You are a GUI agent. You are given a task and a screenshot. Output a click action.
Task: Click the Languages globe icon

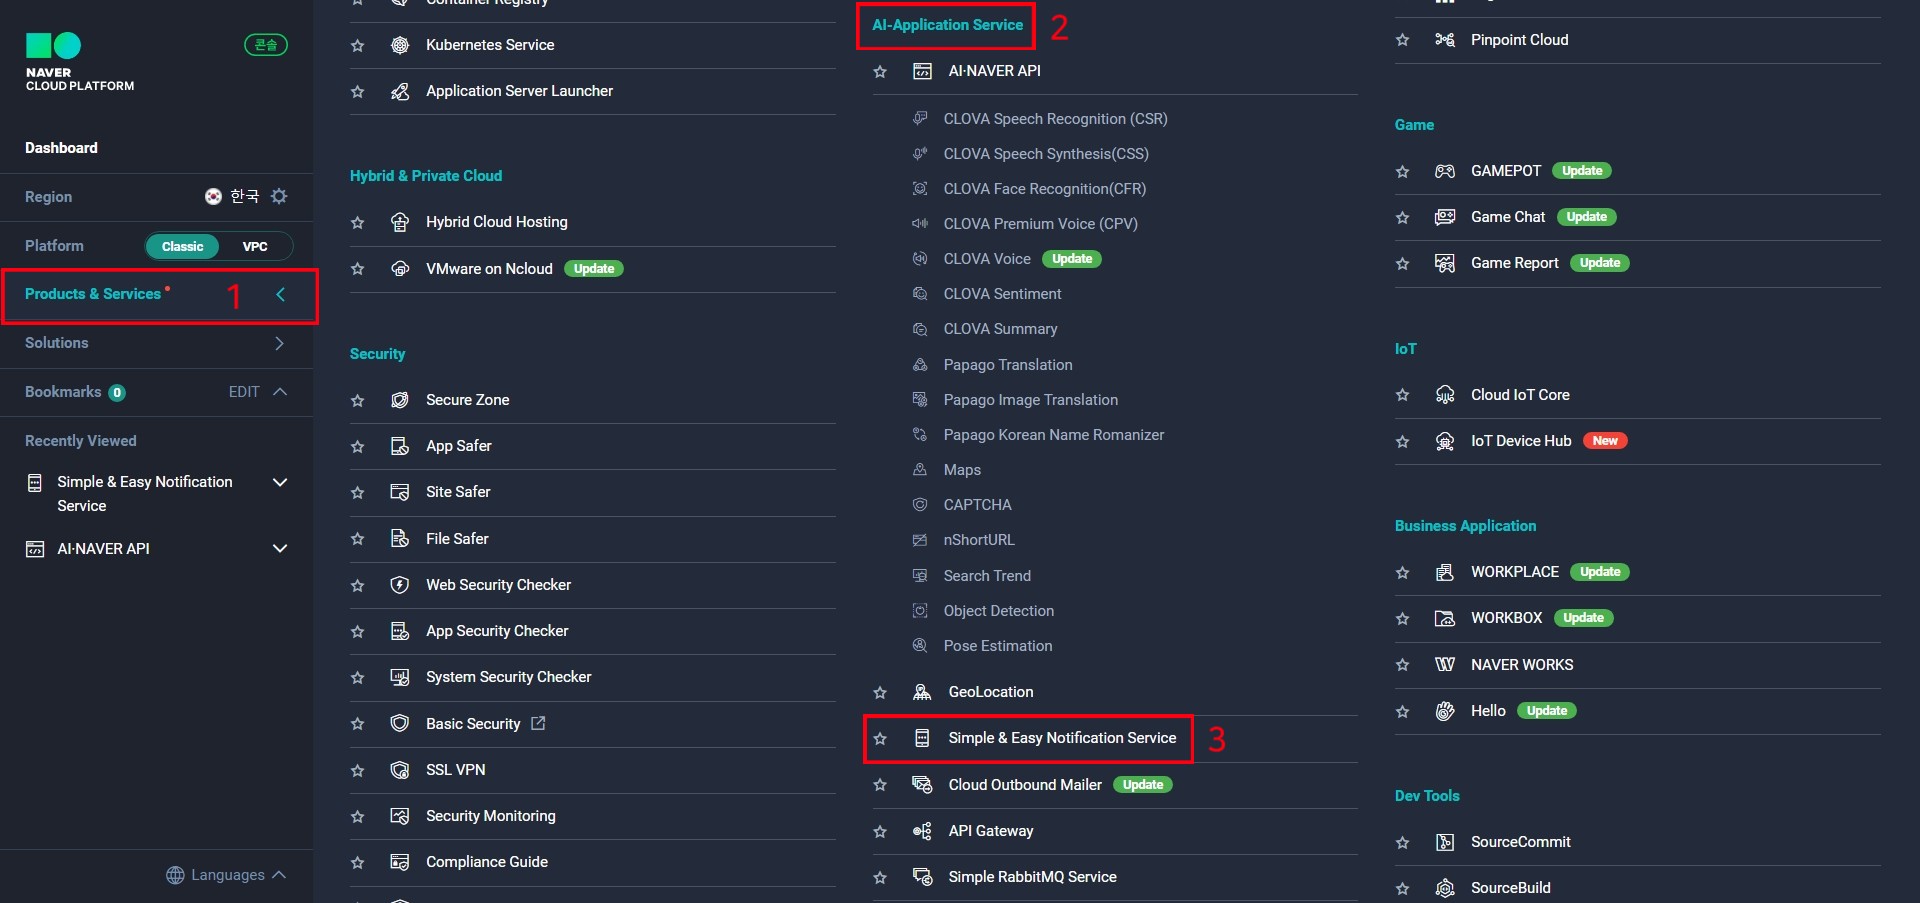pyautogui.click(x=175, y=875)
